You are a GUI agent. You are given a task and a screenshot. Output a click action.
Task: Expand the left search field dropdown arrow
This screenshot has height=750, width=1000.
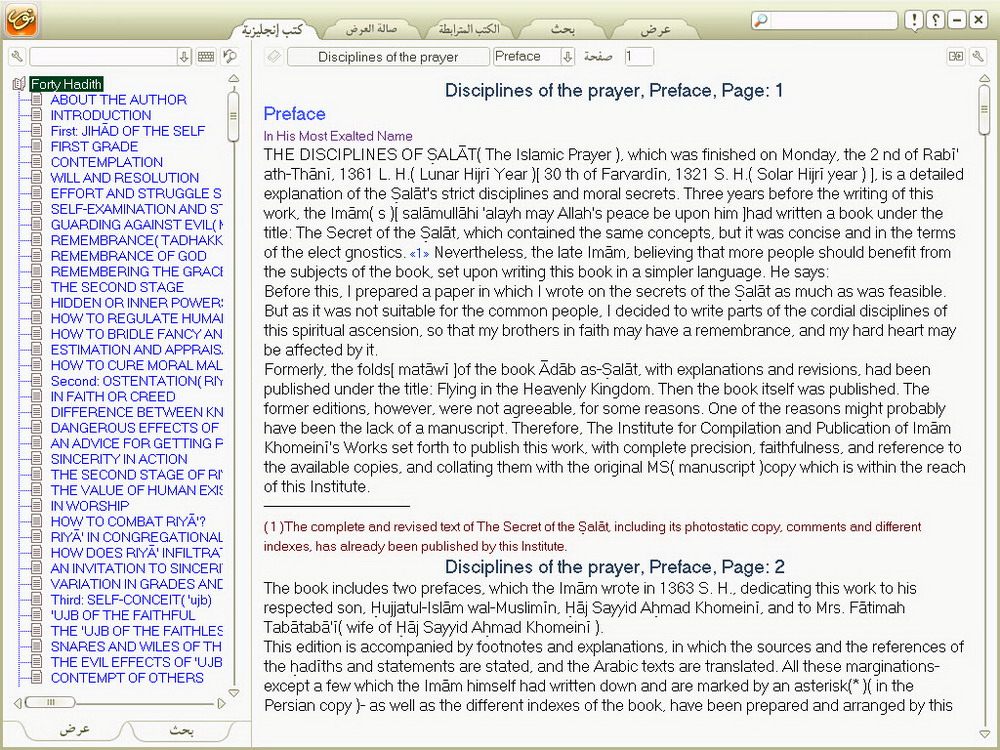coord(184,57)
